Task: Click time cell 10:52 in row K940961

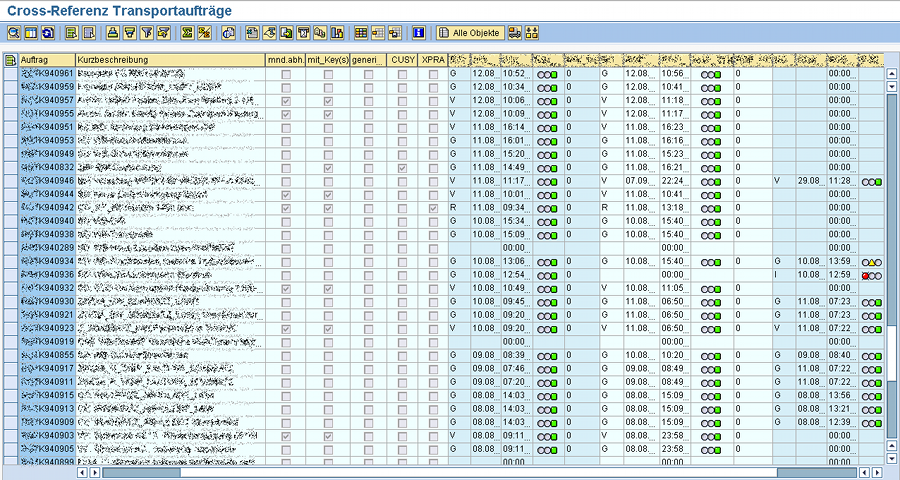Action: 515,73
